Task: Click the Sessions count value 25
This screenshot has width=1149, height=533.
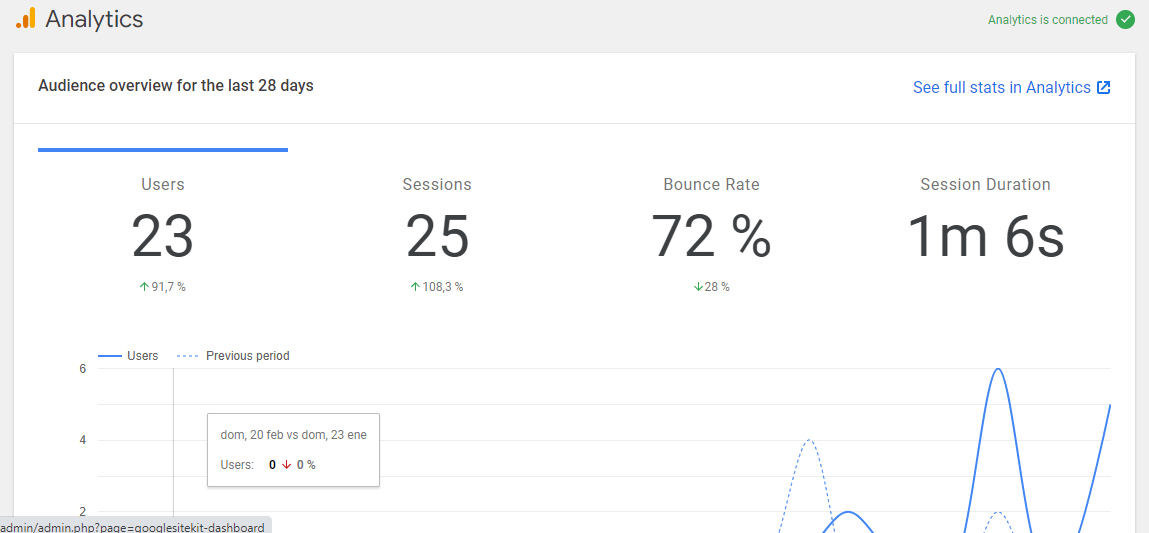Action: tap(437, 236)
